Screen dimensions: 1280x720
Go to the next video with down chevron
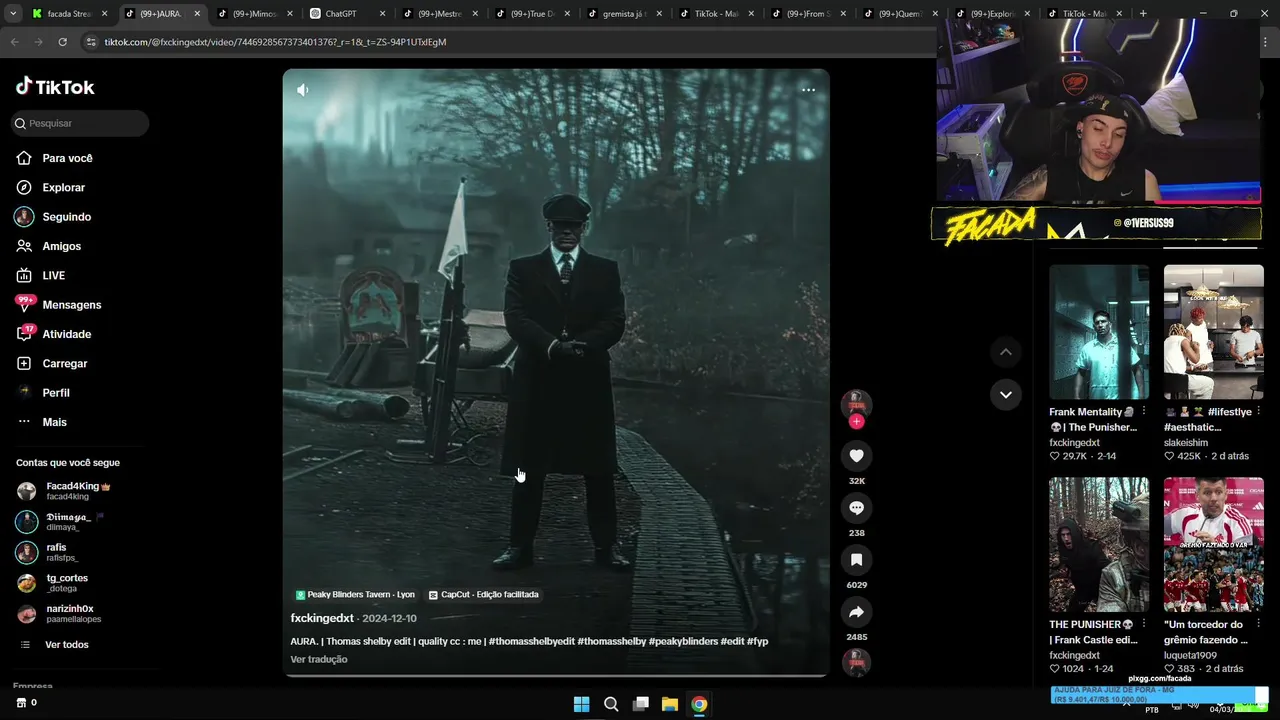click(x=1006, y=394)
